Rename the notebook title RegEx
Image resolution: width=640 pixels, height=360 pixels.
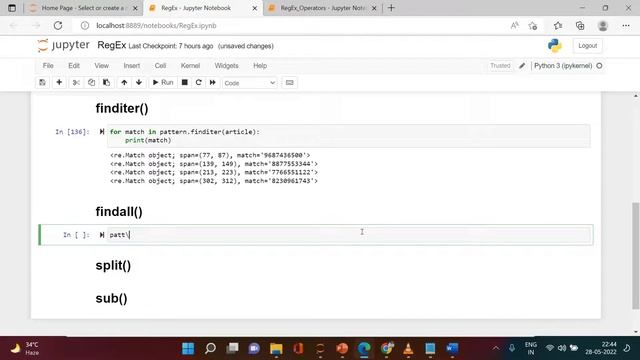coord(111,45)
